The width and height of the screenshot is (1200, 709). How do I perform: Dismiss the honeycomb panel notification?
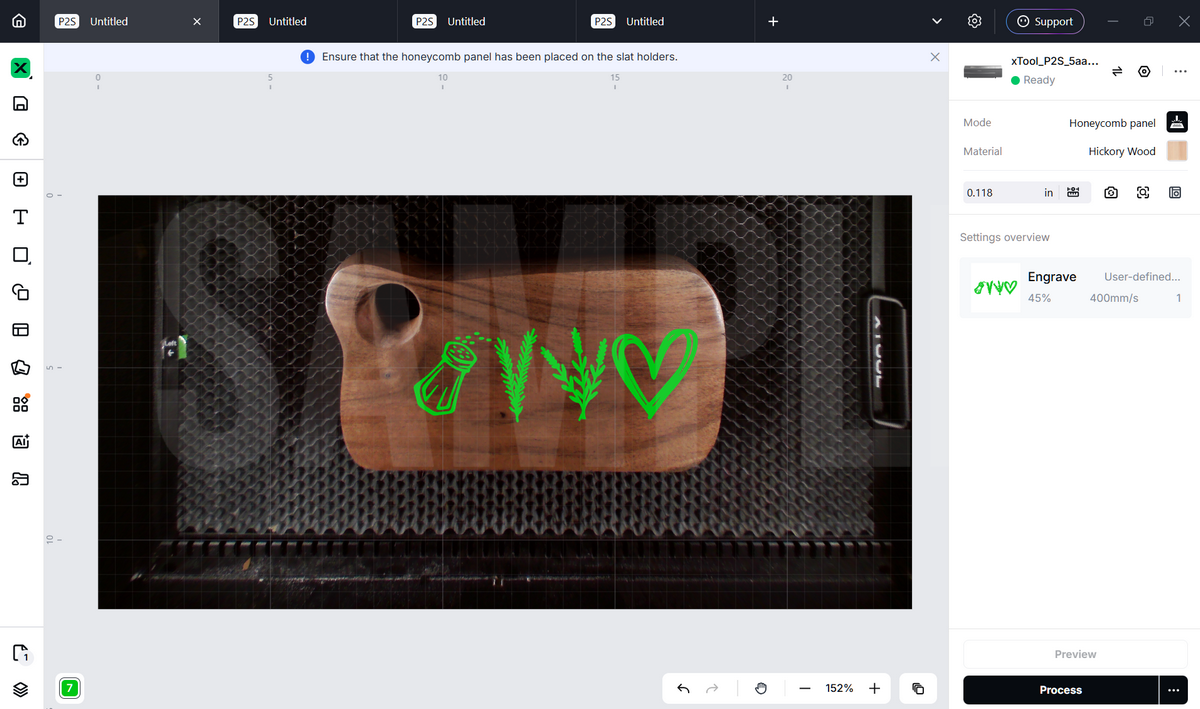click(x=935, y=57)
